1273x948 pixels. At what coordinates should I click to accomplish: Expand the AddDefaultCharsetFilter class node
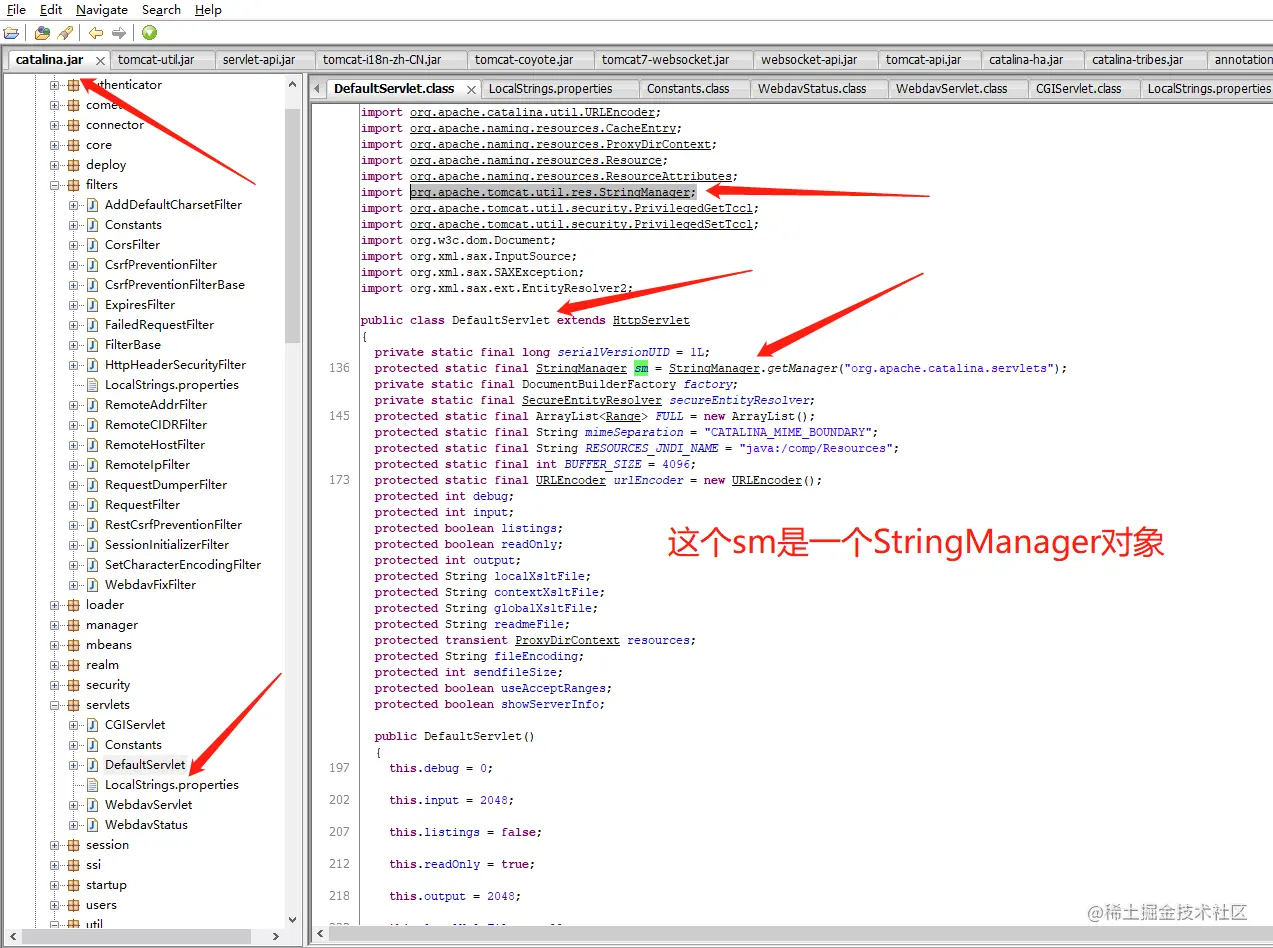[x=74, y=205]
